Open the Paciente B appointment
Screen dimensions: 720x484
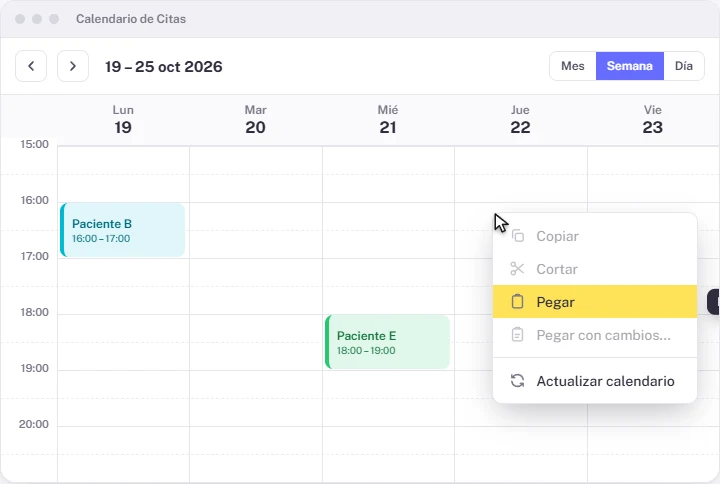pos(123,230)
